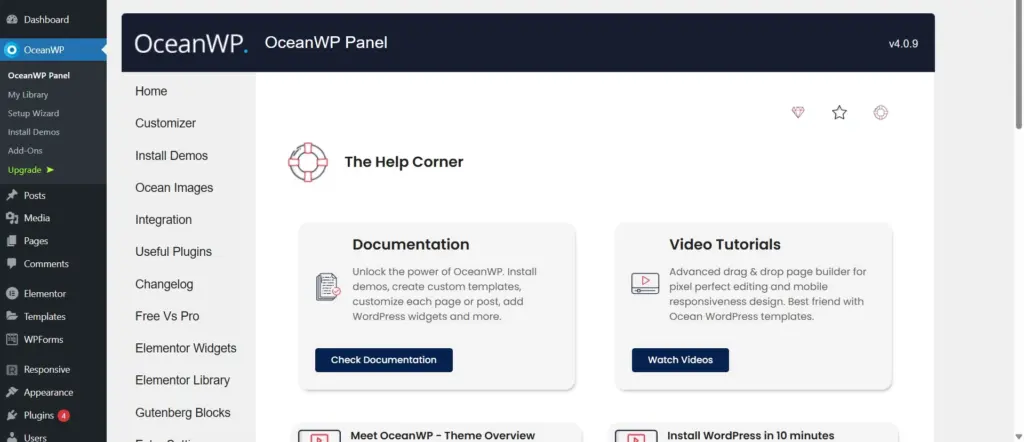Click the star rating icon
The image size is (1024, 442).
839,112
